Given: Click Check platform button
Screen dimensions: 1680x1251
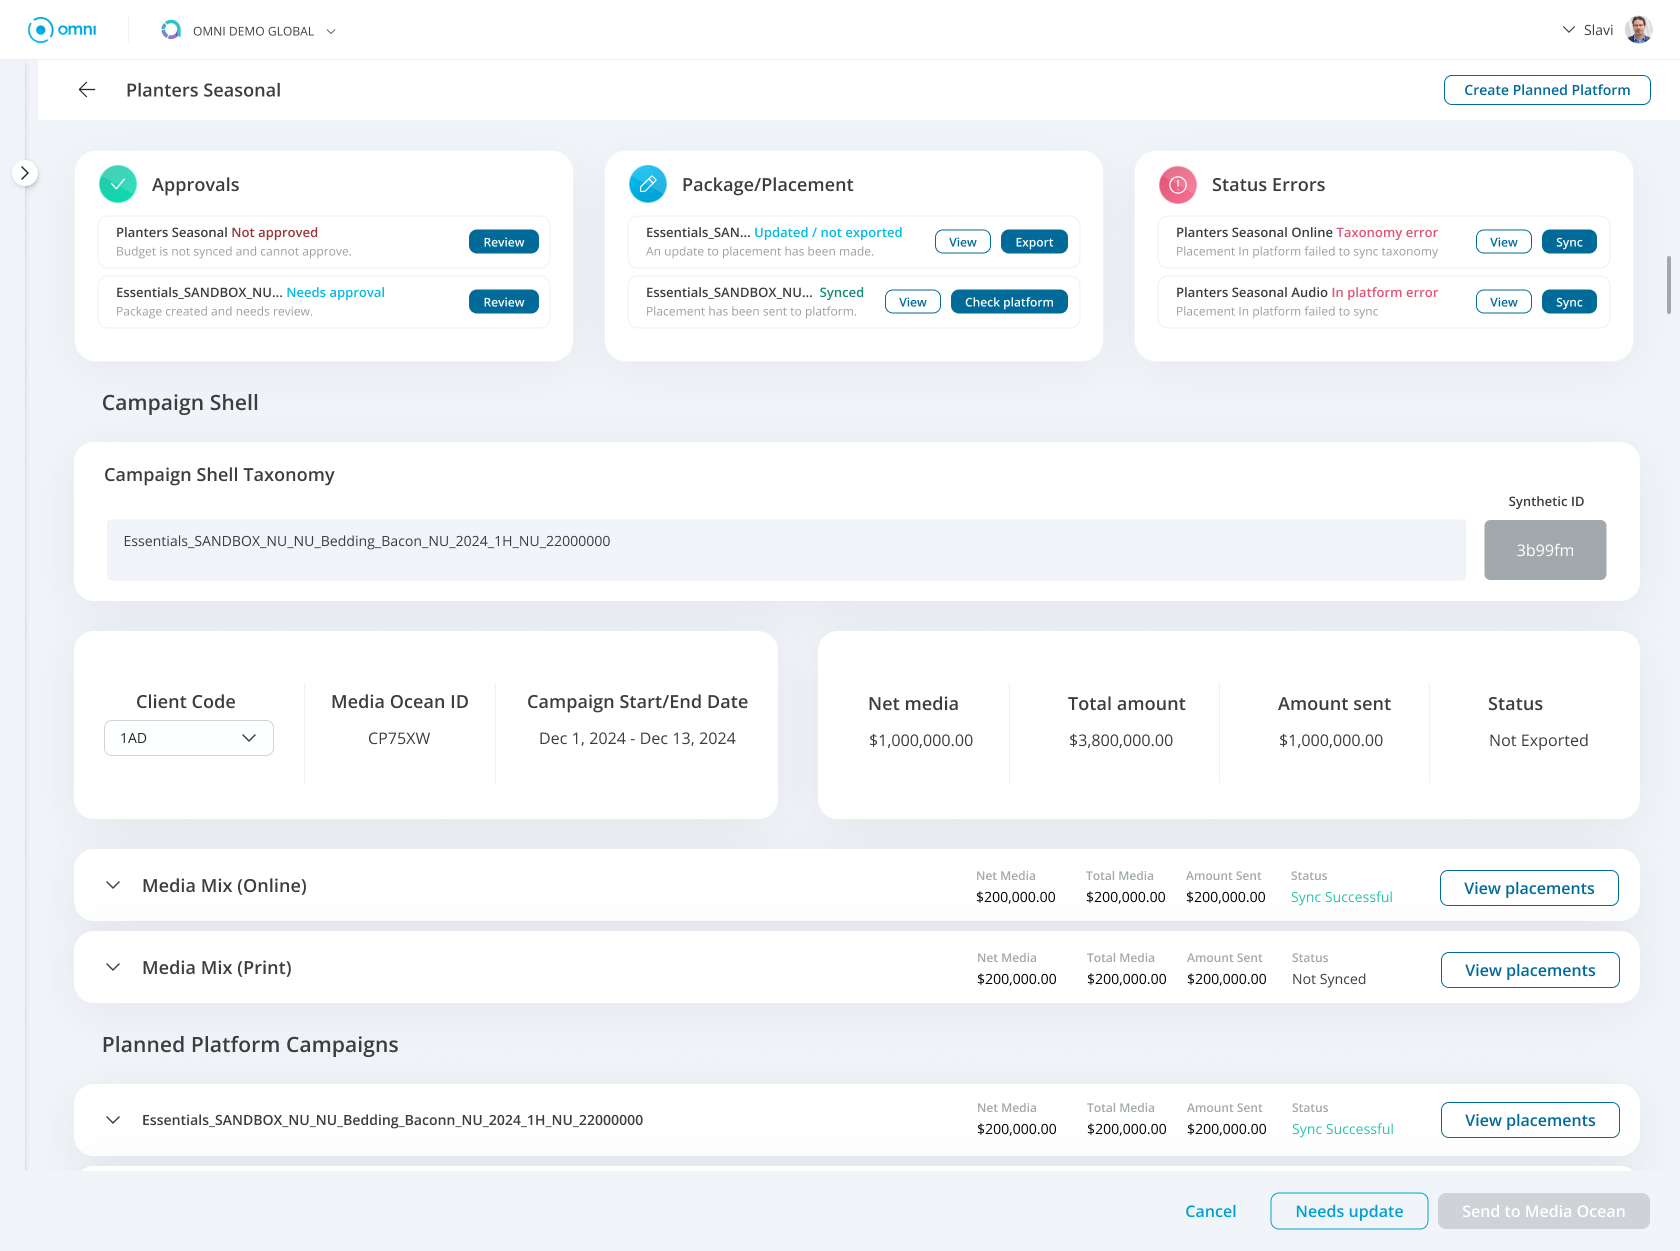Looking at the screenshot, I should coord(1009,302).
